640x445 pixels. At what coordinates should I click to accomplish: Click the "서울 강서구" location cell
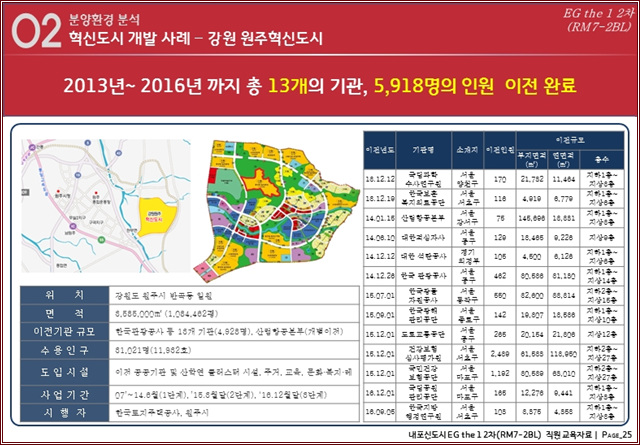[x=467, y=218]
